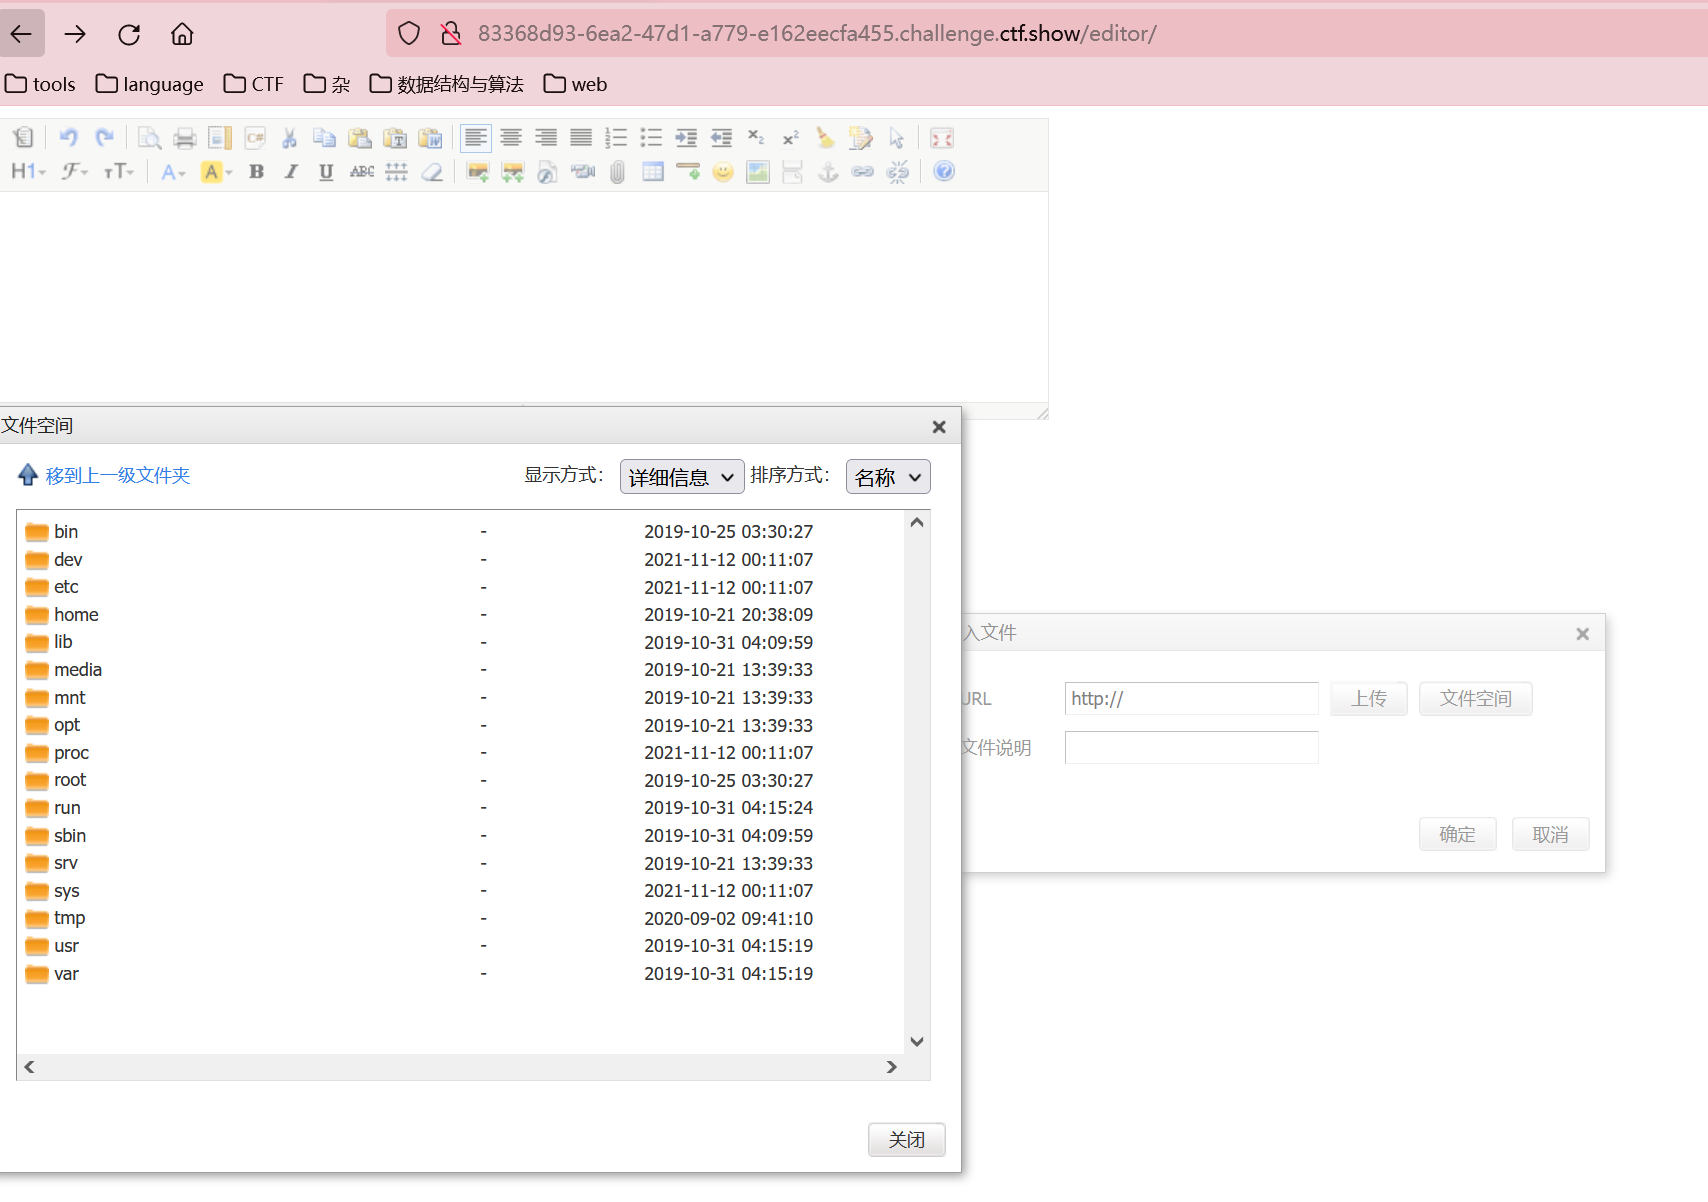The height and width of the screenshot is (1202, 1708).
Task: Click the URL input field
Action: 1191,699
